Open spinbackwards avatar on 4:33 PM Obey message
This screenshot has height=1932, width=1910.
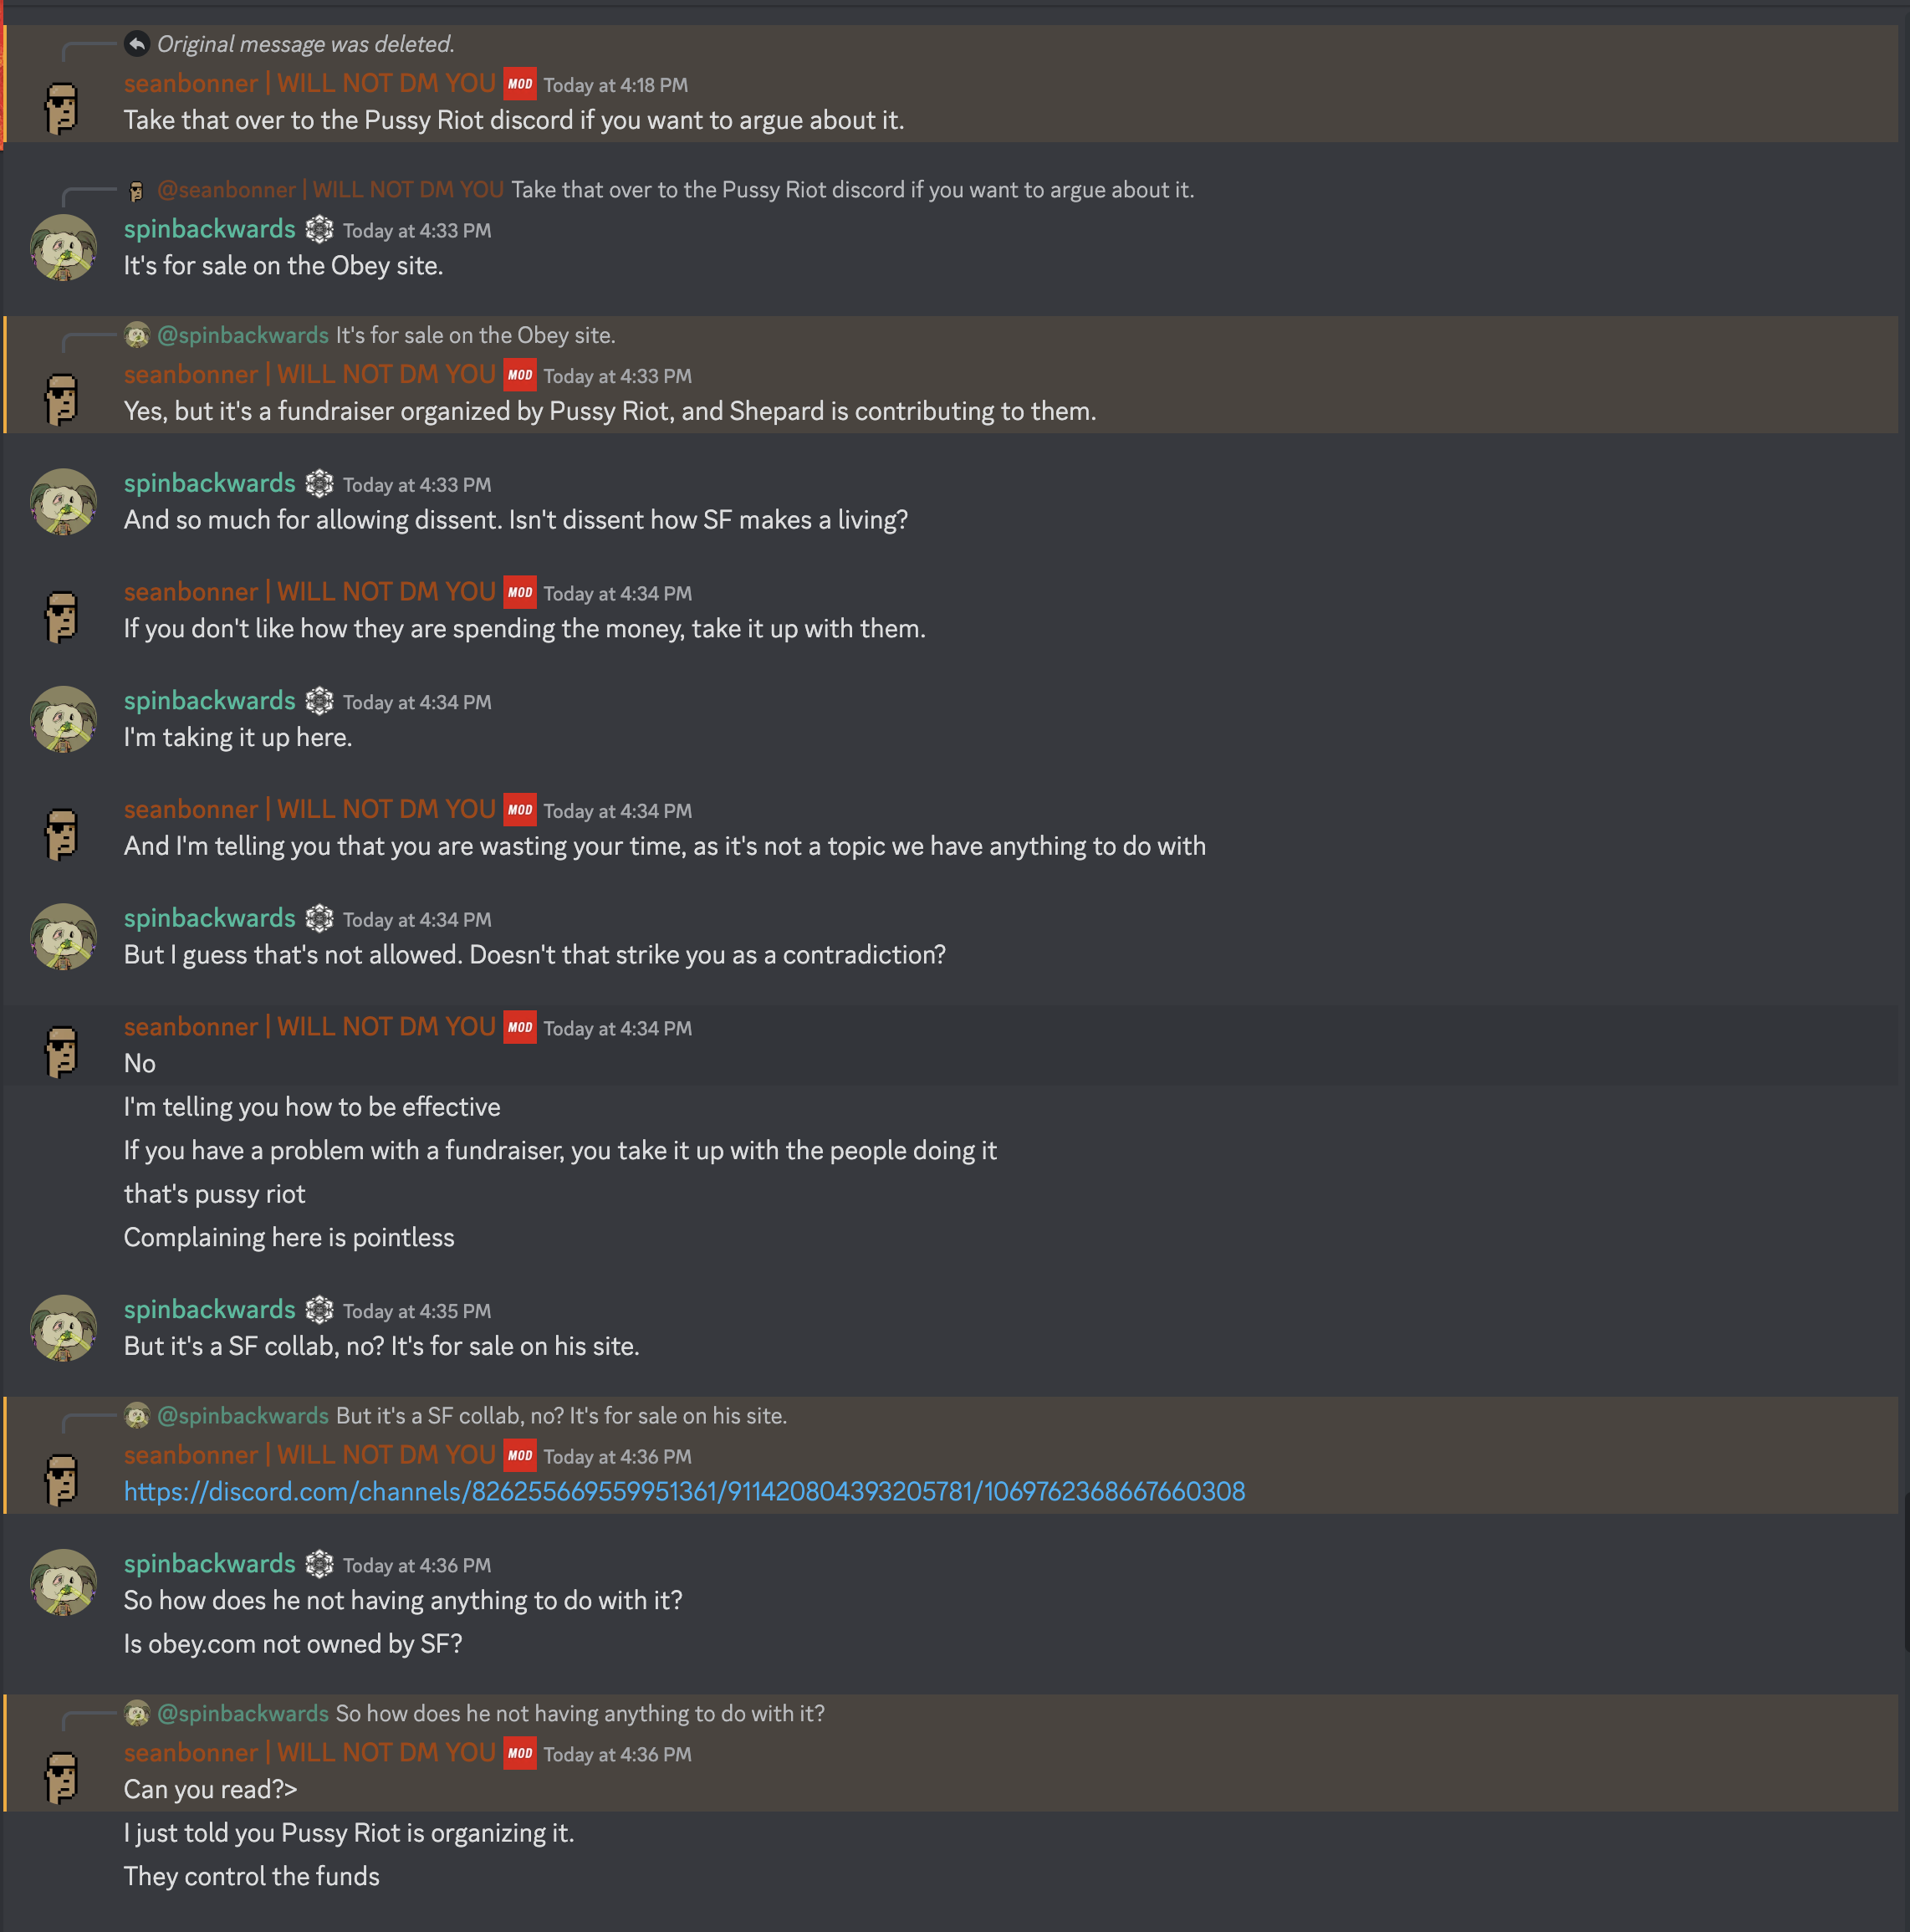[x=63, y=247]
